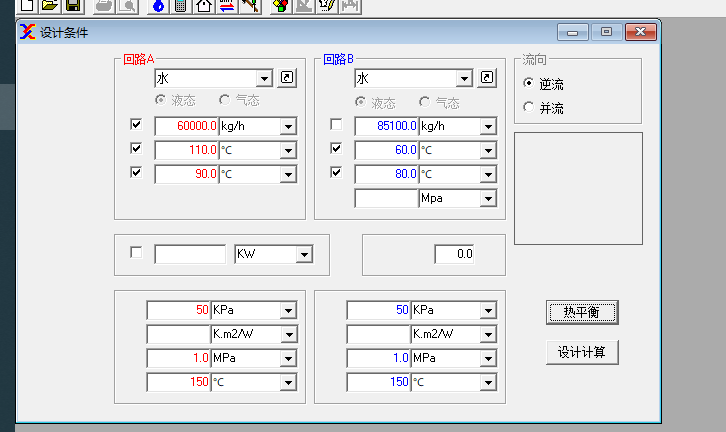726x432 pixels.
Task: Enable loop B flow rate 85100.0 checkbox
Action: point(336,124)
